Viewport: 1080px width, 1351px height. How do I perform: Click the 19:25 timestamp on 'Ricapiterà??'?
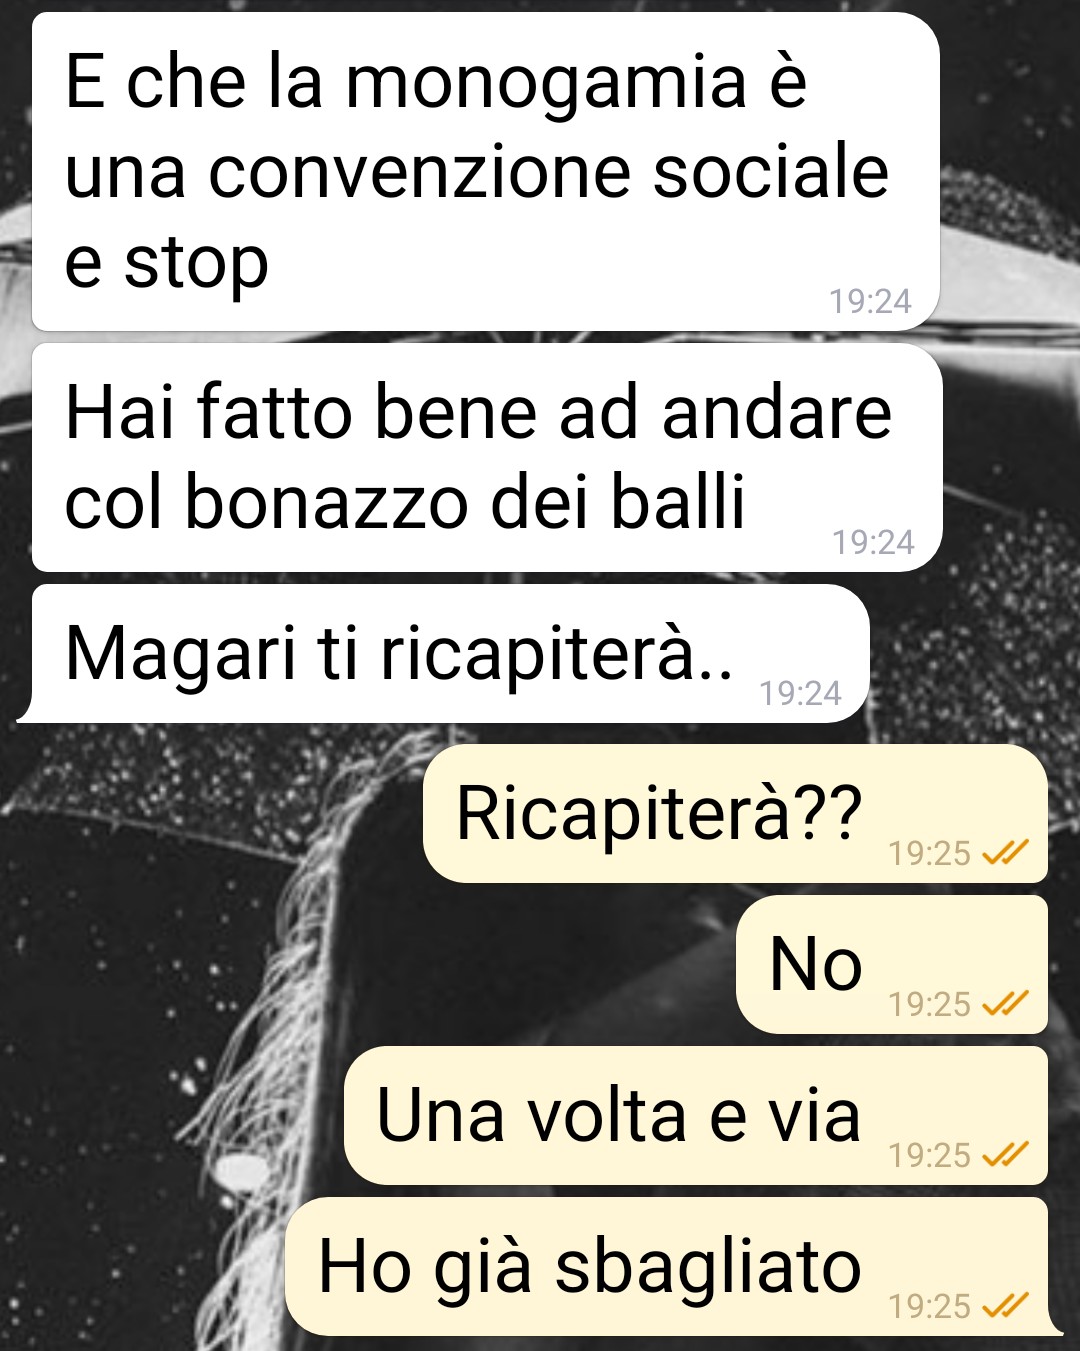click(929, 853)
